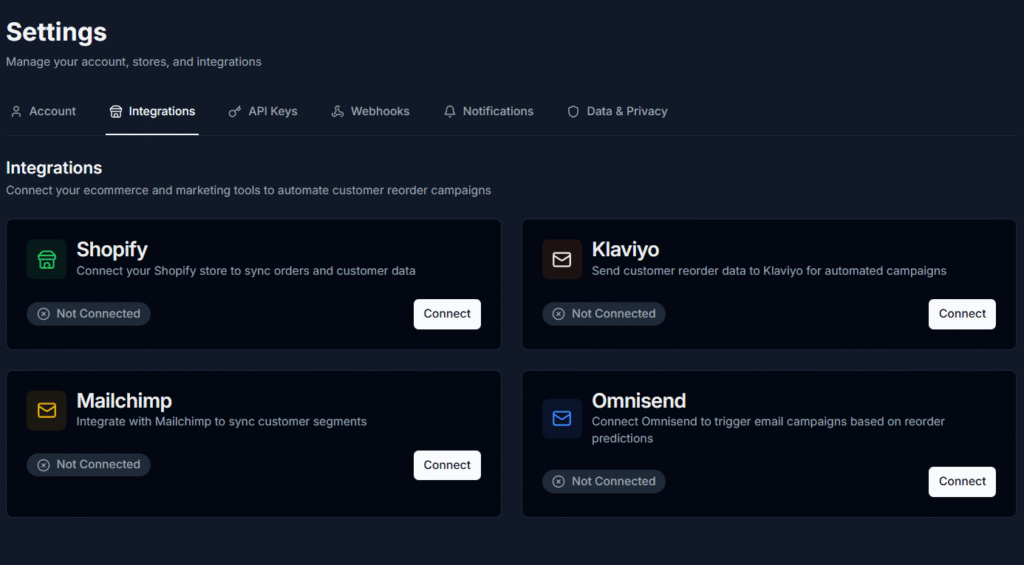1024x565 pixels.
Task: Connect the Mailchimp integration
Action: tap(447, 465)
